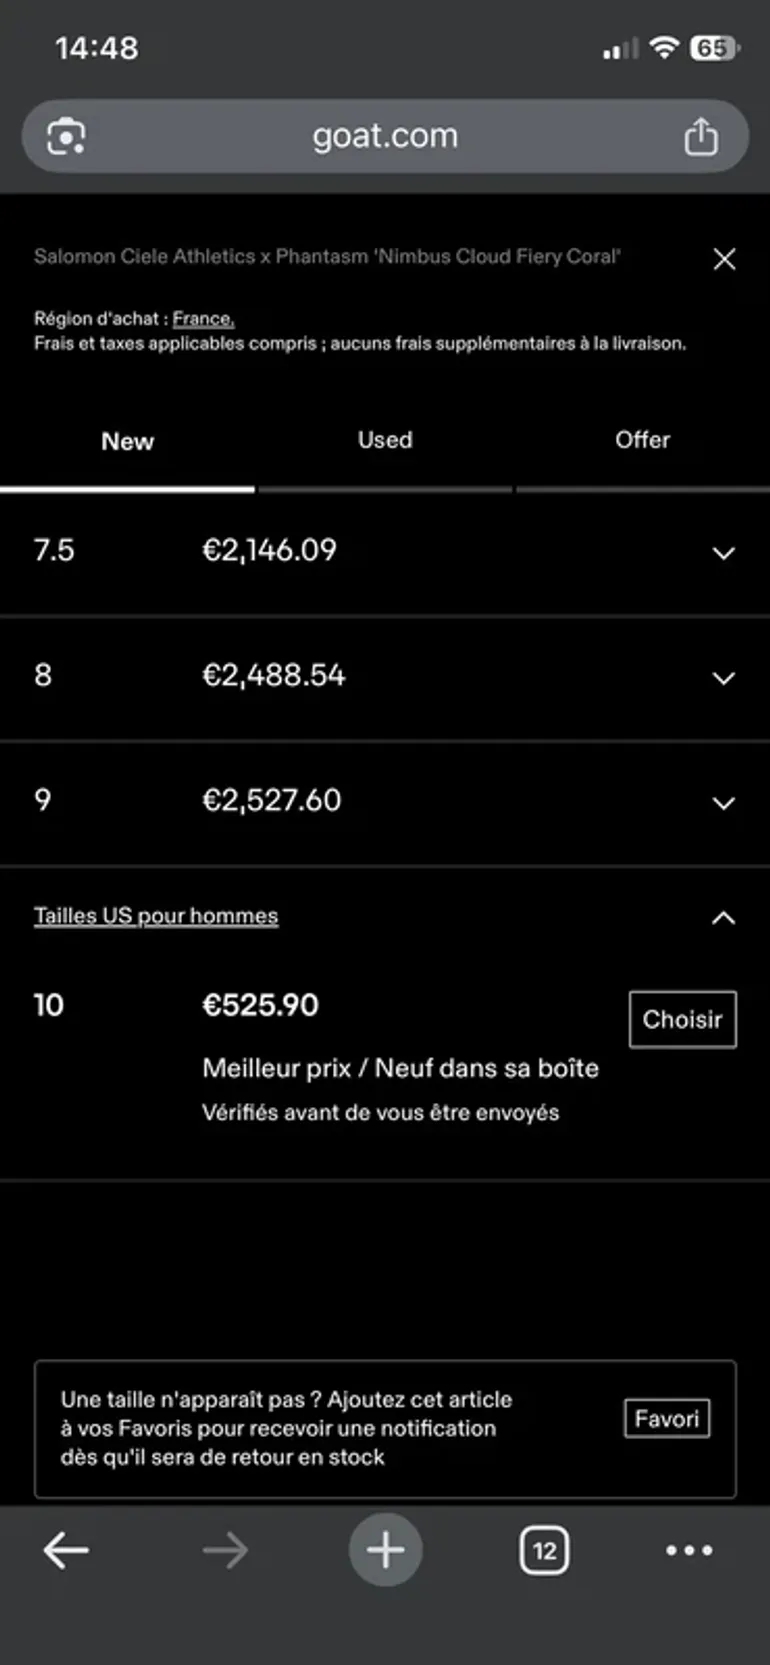Open the tab switcher showing 12 tabs
The width and height of the screenshot is (770, 1665).
pos(544,1551)
